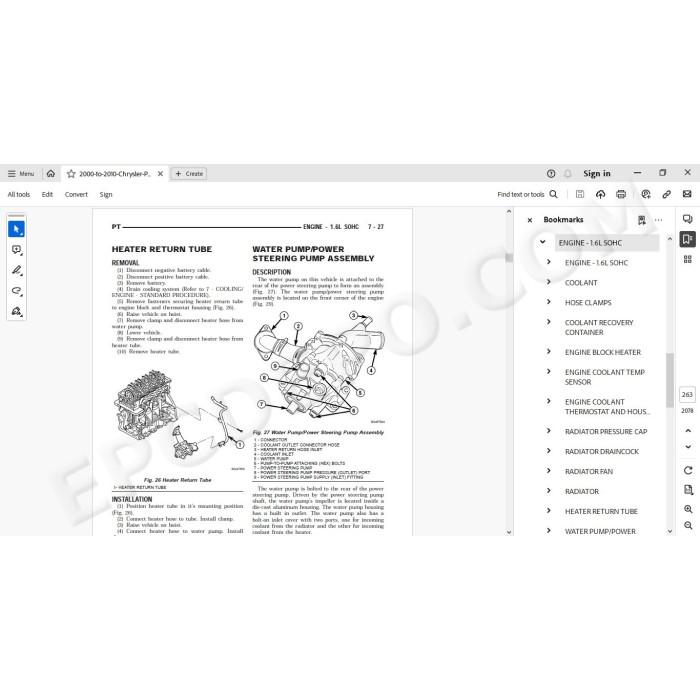Click the zoom out icon

688,526
